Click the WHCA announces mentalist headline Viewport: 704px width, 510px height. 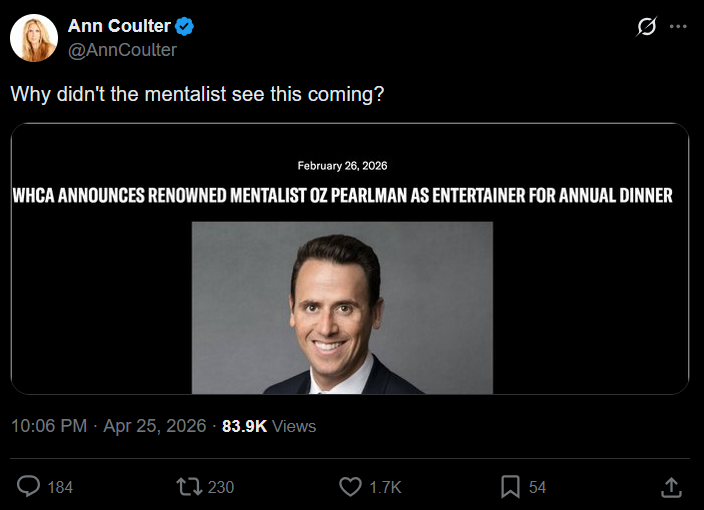tap(342, 195)
